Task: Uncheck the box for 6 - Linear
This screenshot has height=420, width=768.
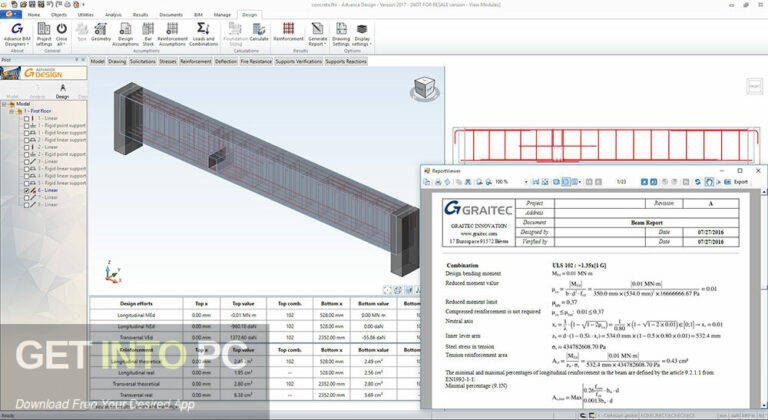Action: coord(27,190)
